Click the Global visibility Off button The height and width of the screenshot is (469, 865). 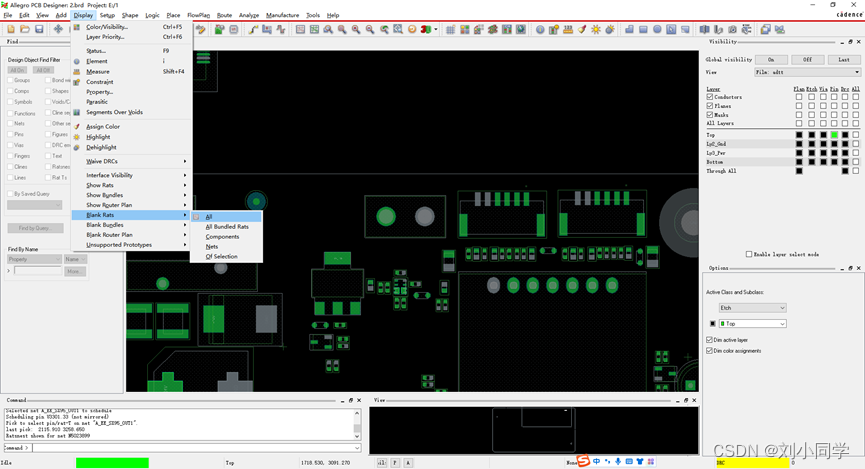807,59
